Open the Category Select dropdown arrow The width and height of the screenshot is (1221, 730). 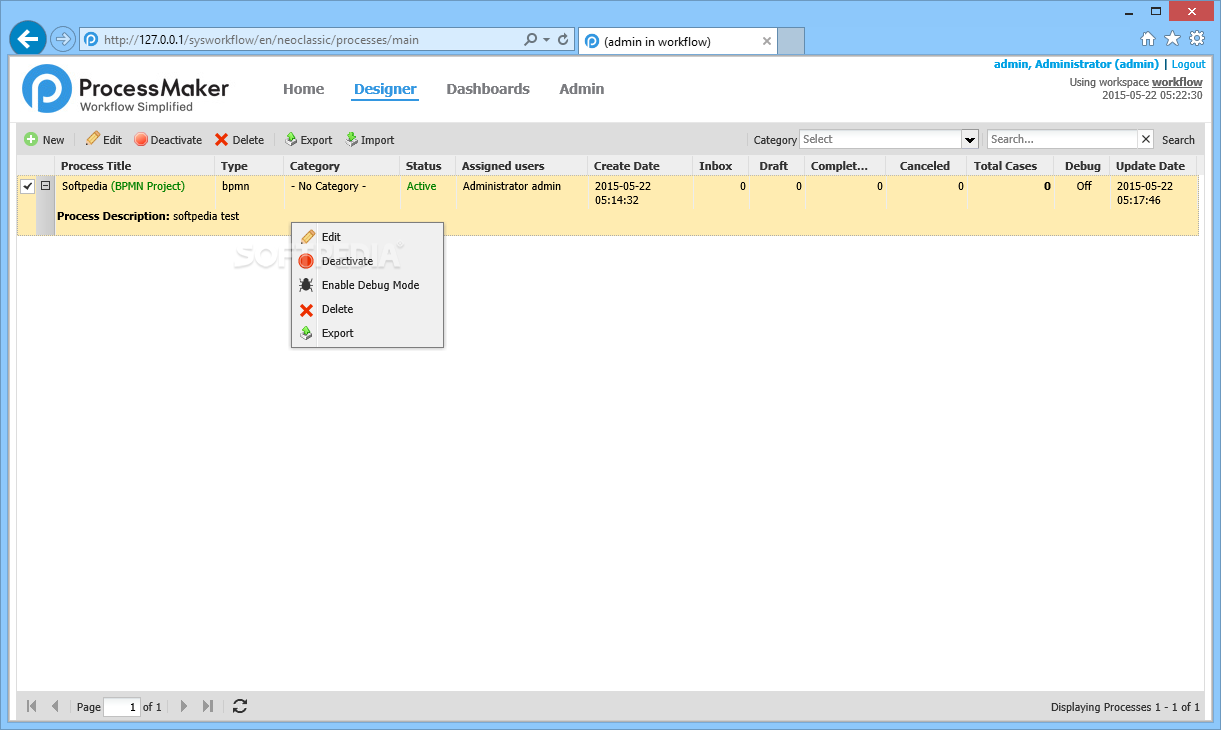pos(969,140)
